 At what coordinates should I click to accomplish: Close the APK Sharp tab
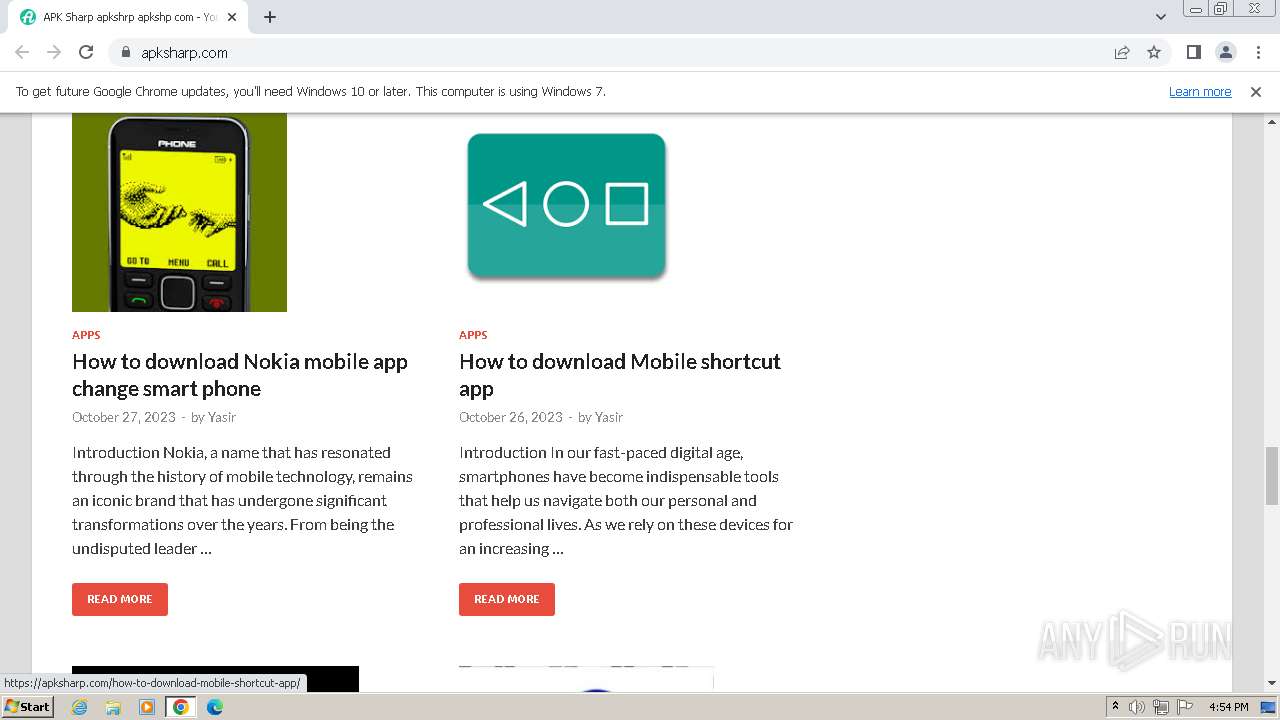[x=232, y=17]
